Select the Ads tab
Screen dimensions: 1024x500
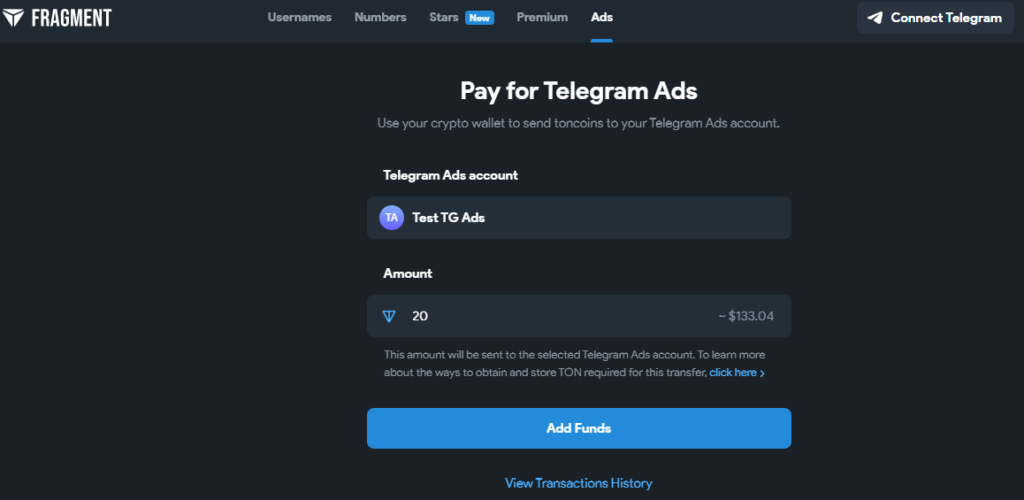click(x=601, y=18)
